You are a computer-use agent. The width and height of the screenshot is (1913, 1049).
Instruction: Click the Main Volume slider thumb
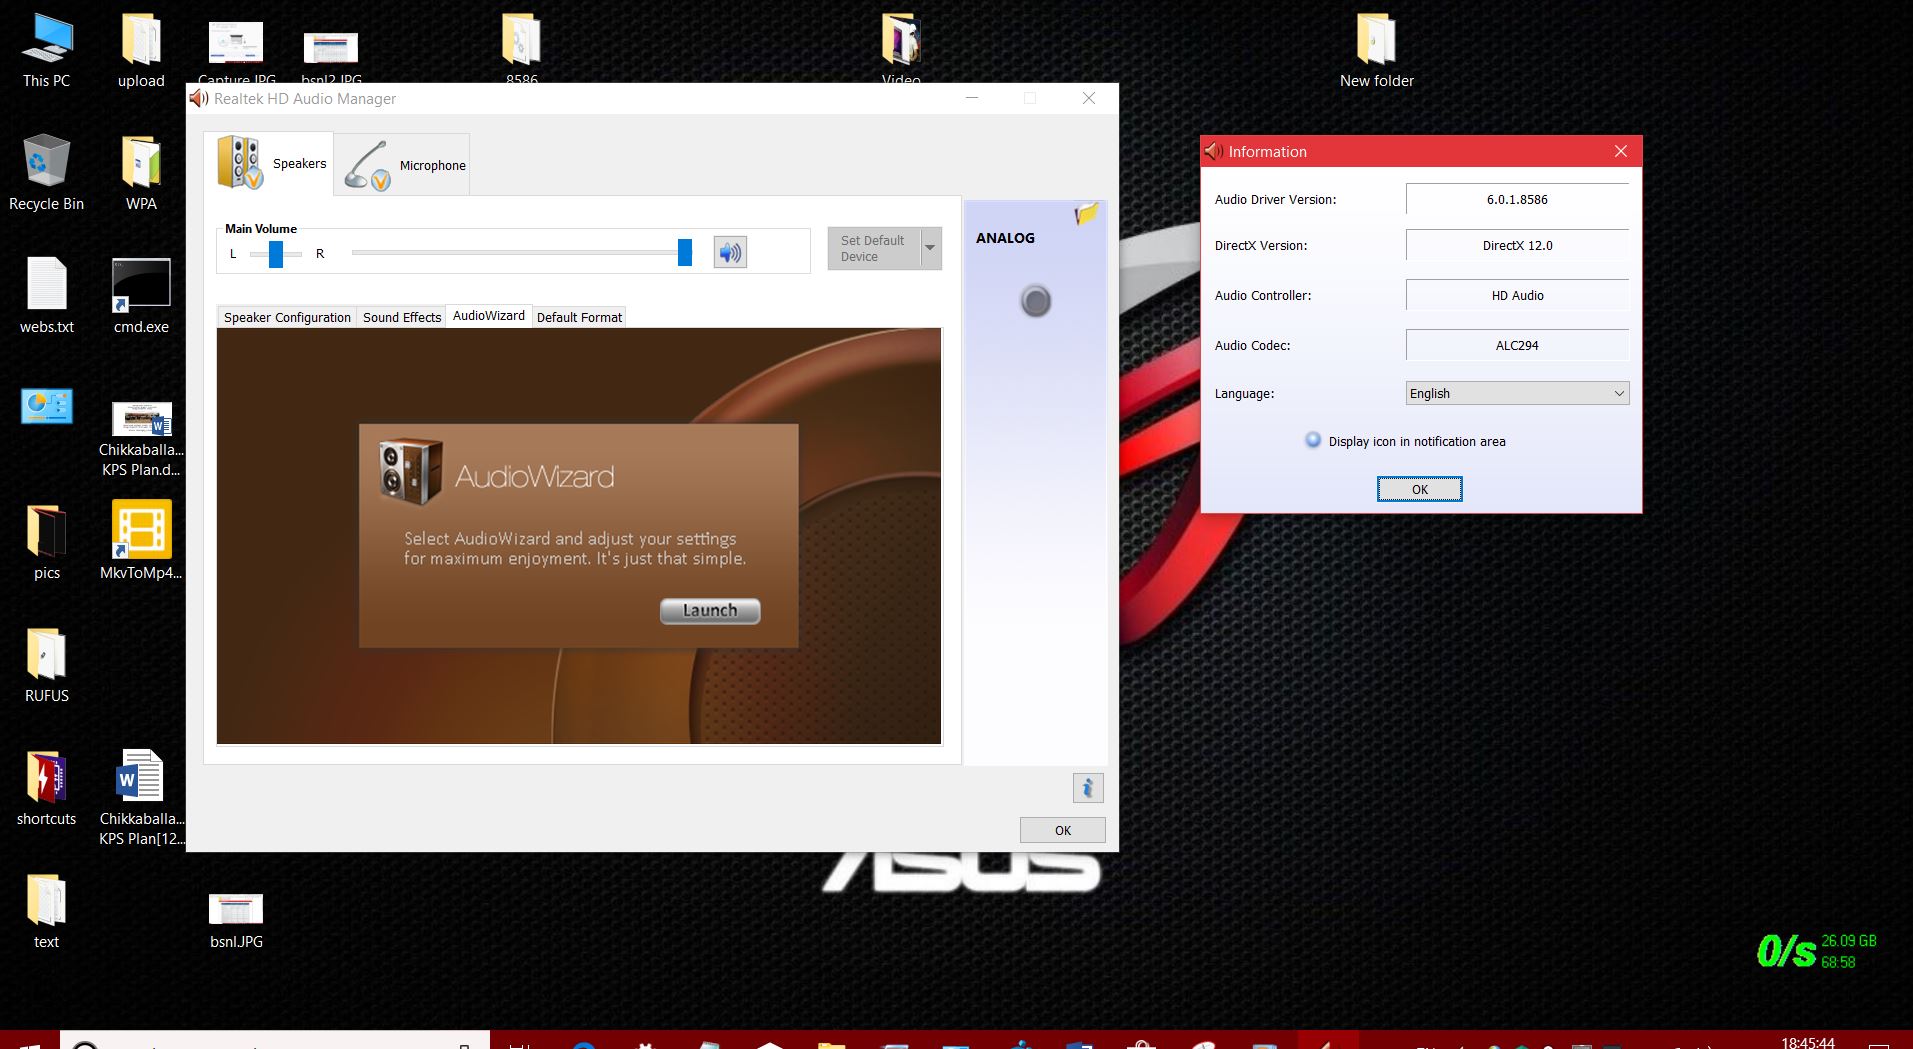point(684,252)
